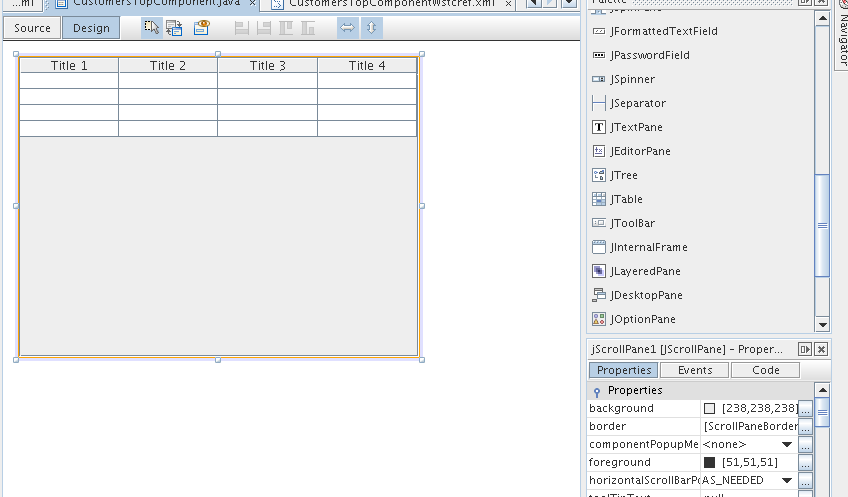The width and height of the screenshot is (848, 497).
Task: Select JTable in the palette
Action: 626,199
